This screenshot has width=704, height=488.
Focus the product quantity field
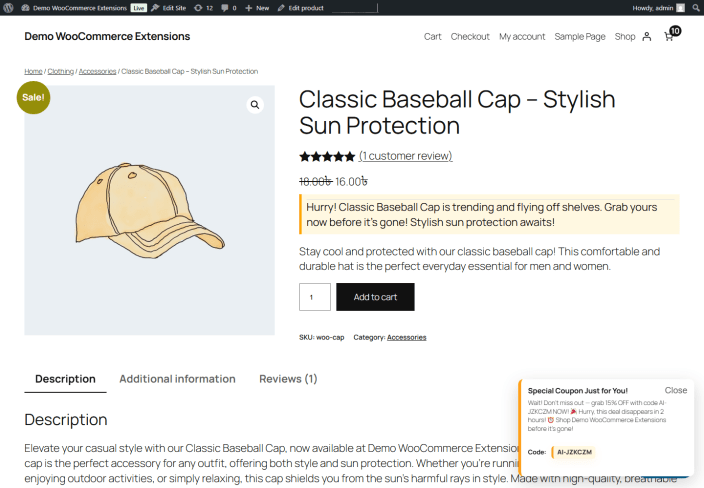[315, 297]
